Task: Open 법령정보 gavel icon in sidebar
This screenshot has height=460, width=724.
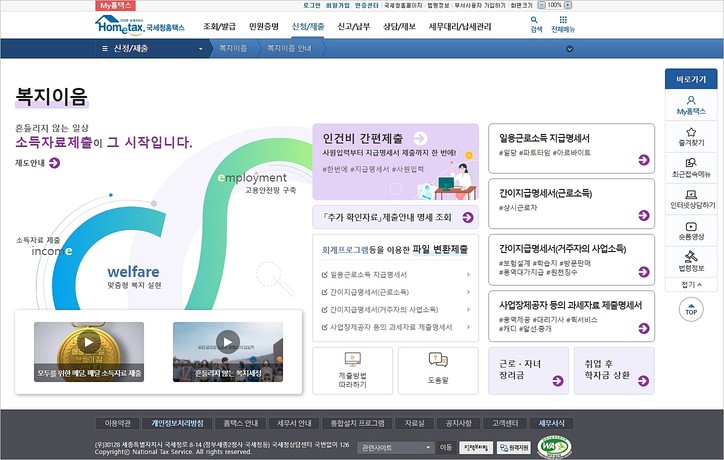Action: tap(691, 256)
